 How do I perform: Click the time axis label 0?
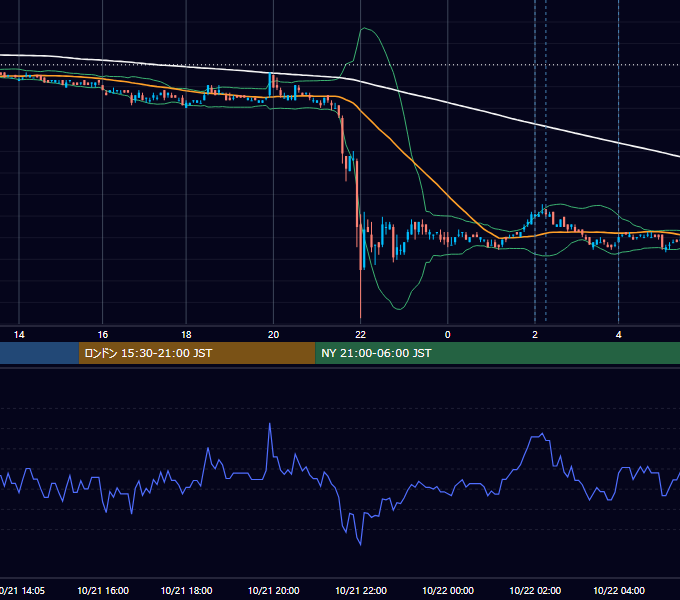(448, 335)
